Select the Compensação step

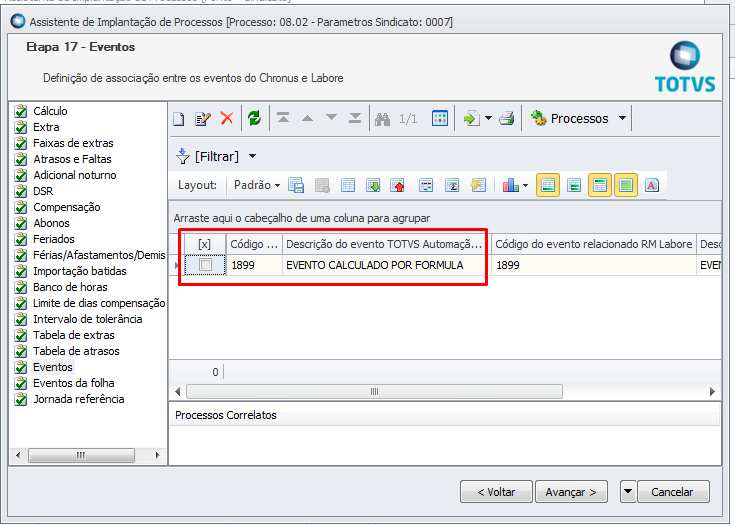67,207
